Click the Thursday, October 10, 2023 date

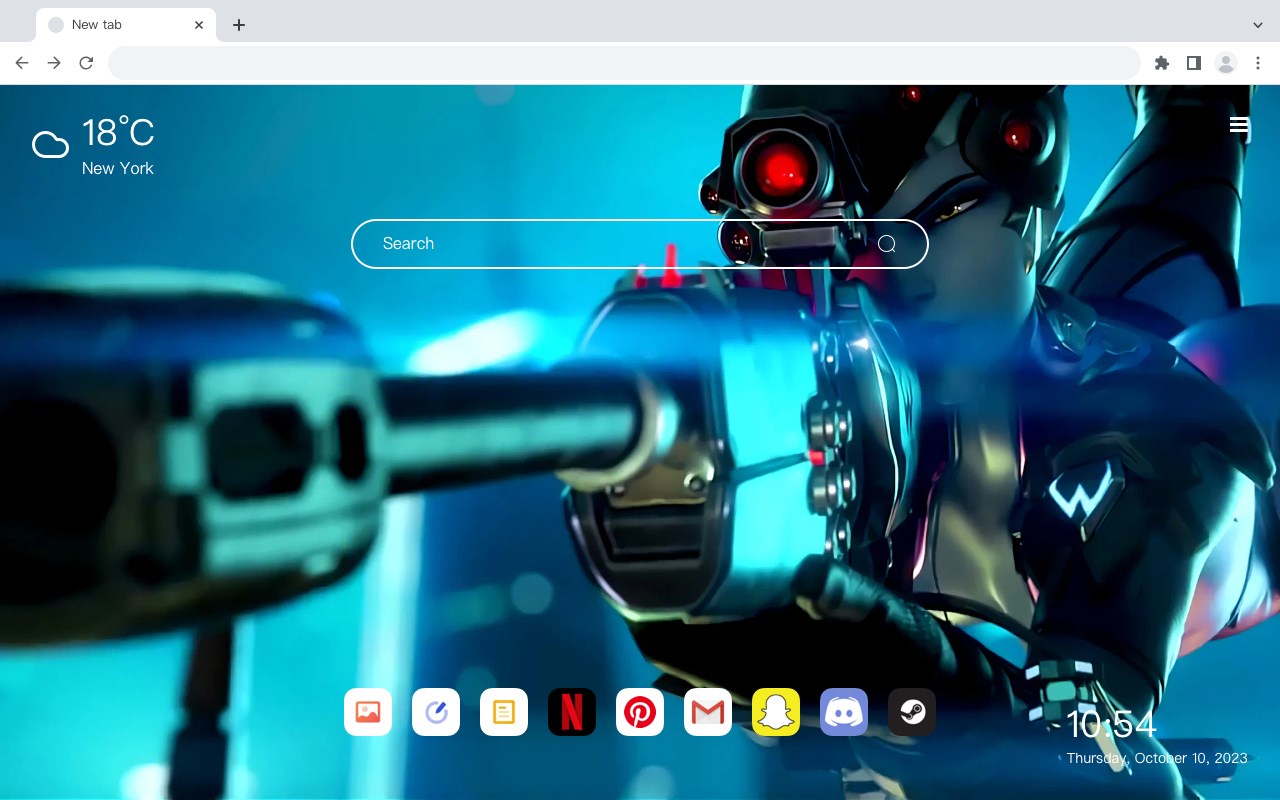coord(1157,758)
